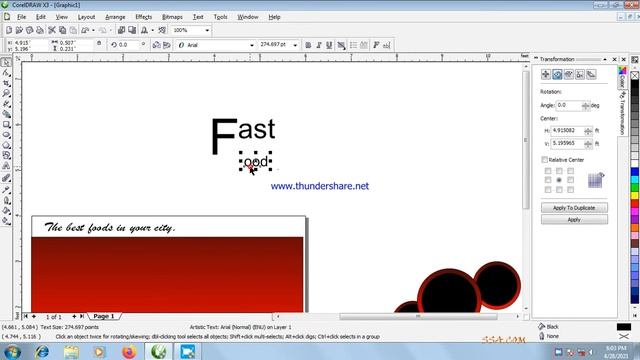Open the Bitmaps menu
The width and height of the screenshot is (640, 360).
172,17
